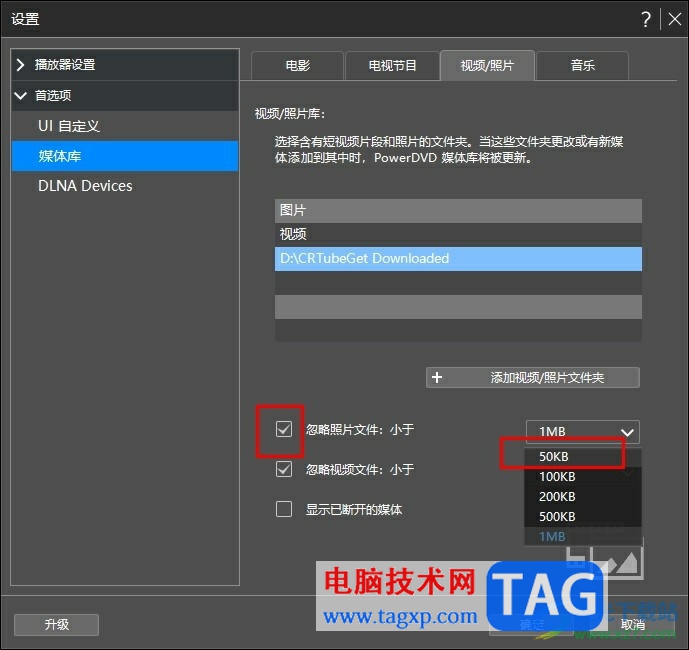Select D:\CRTubeGet Downloaded folder row
The width and height of the screenshot is (689, 650).
(458, 258)
